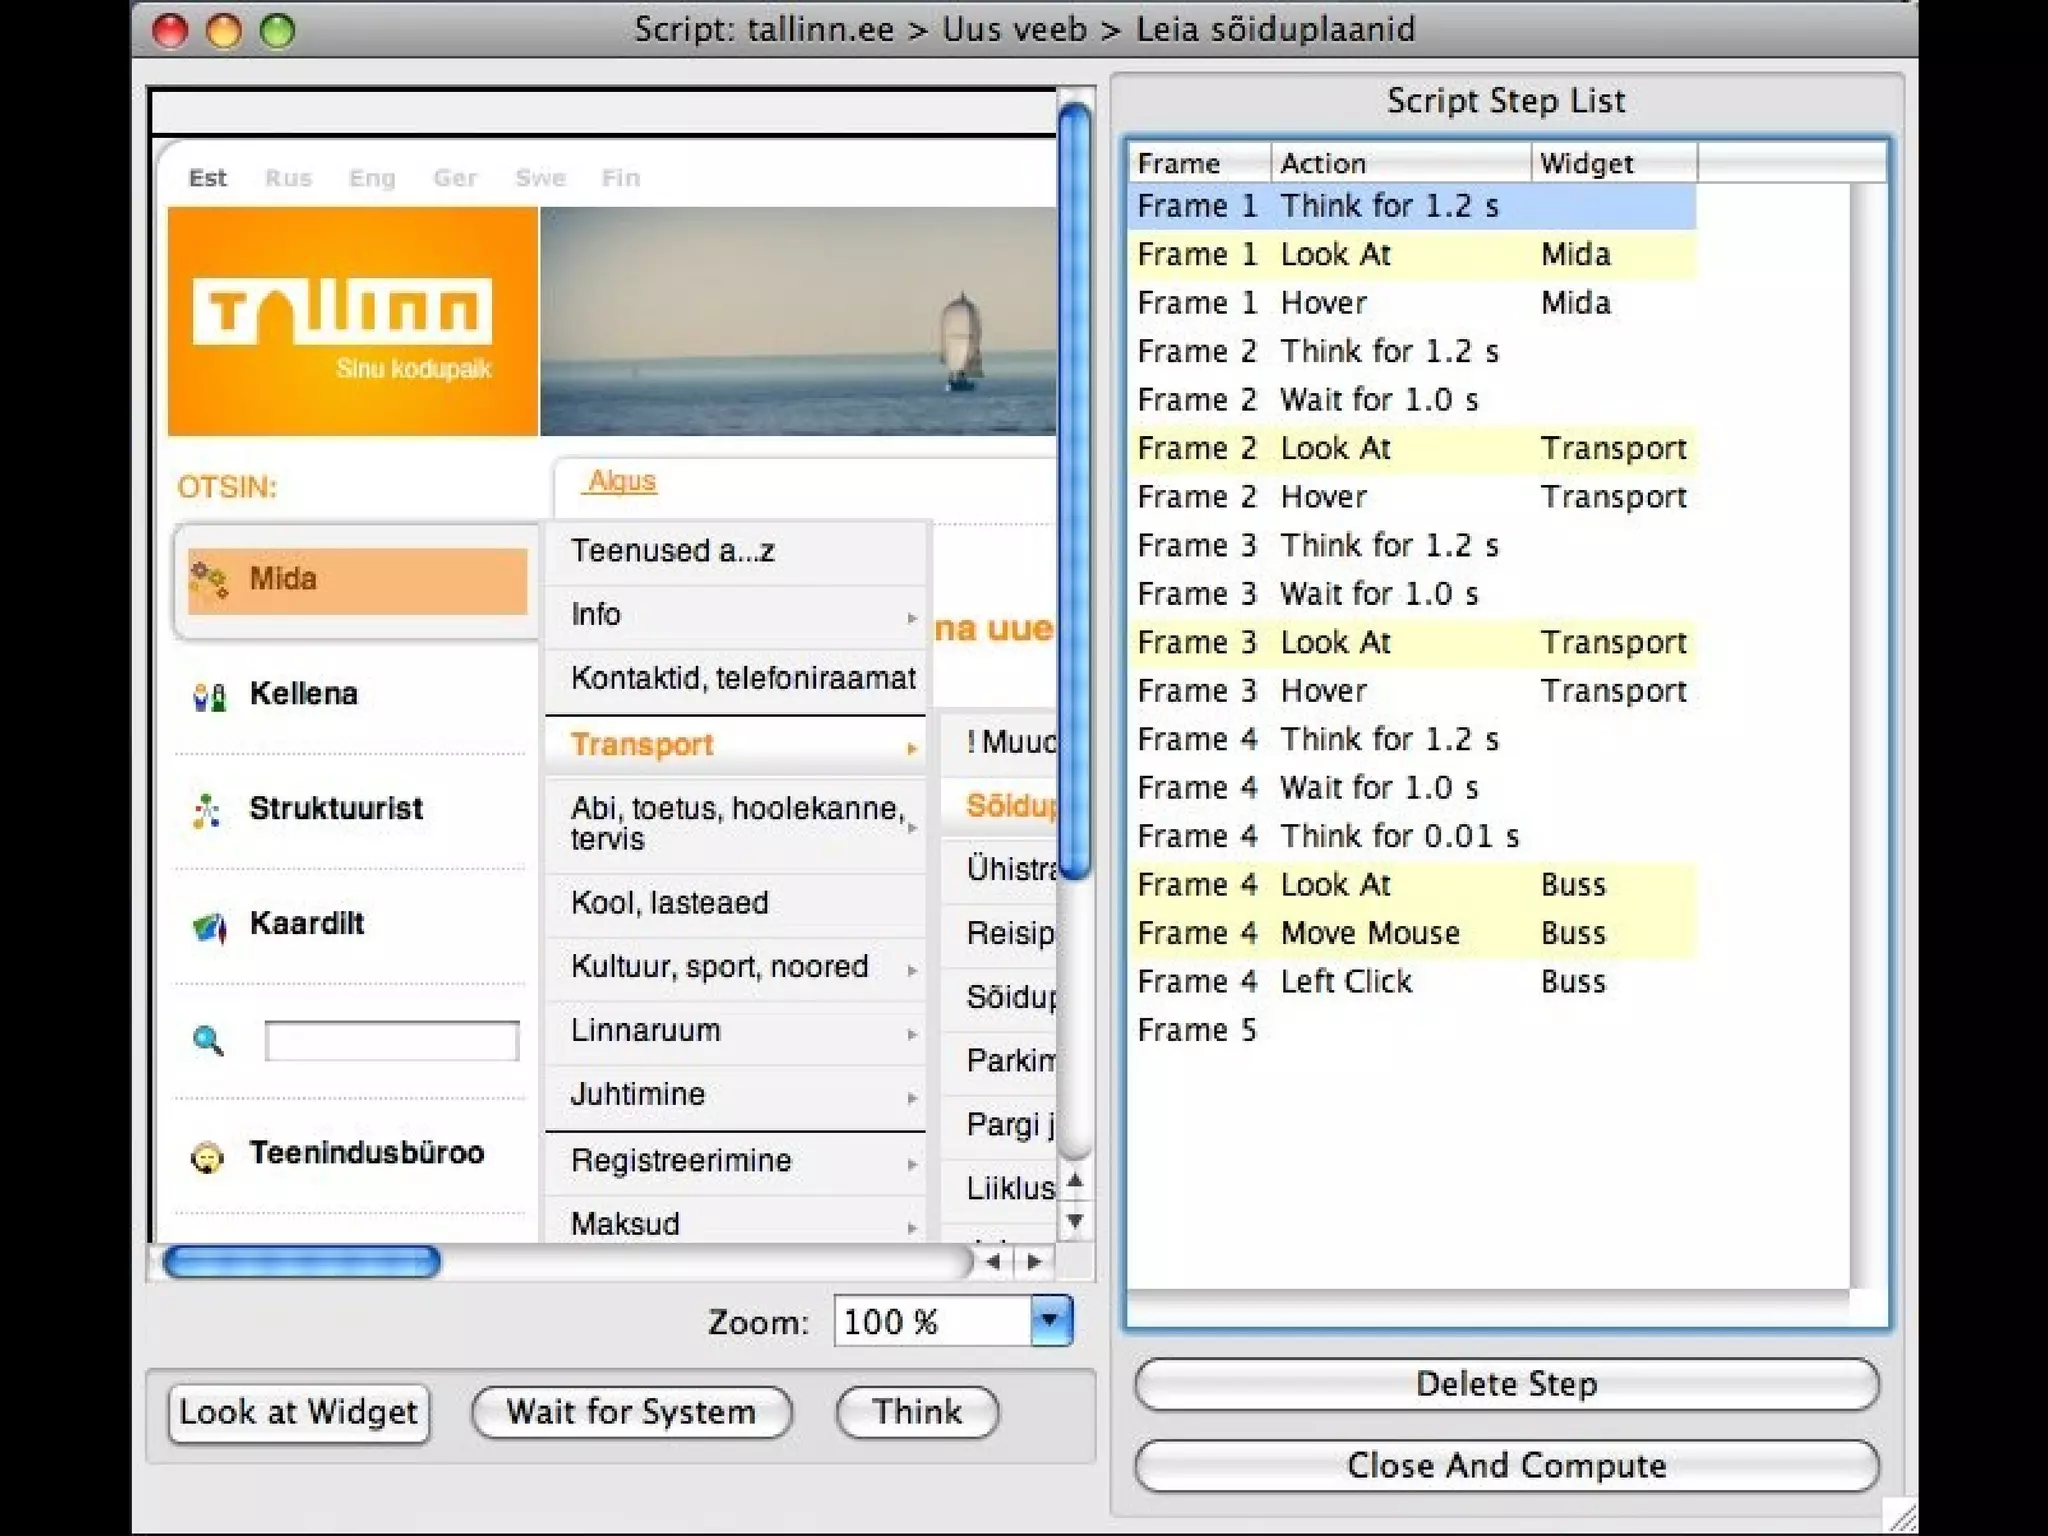The width and height of the screenshot is (2048, 1536).
Task: Click the Mida gears icon
Action: (x=209, y=579)
